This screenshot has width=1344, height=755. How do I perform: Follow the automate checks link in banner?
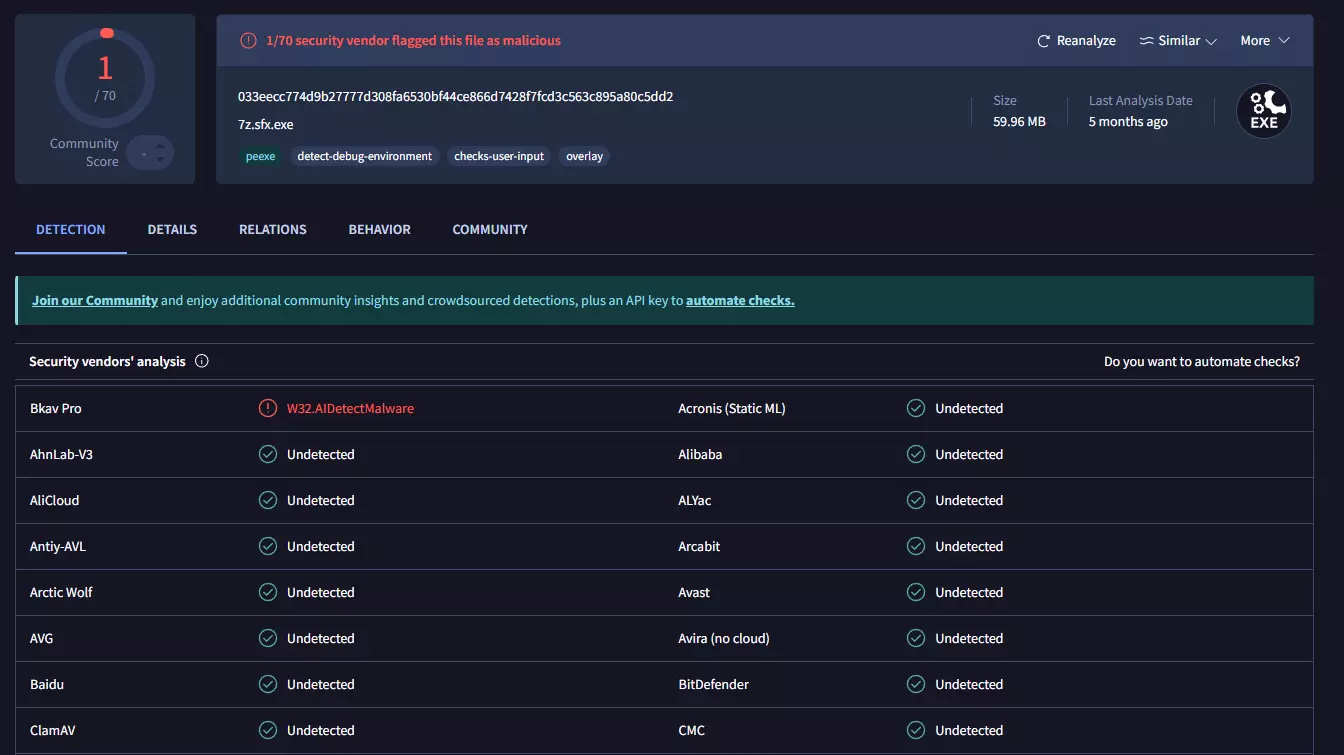(740, 300)
